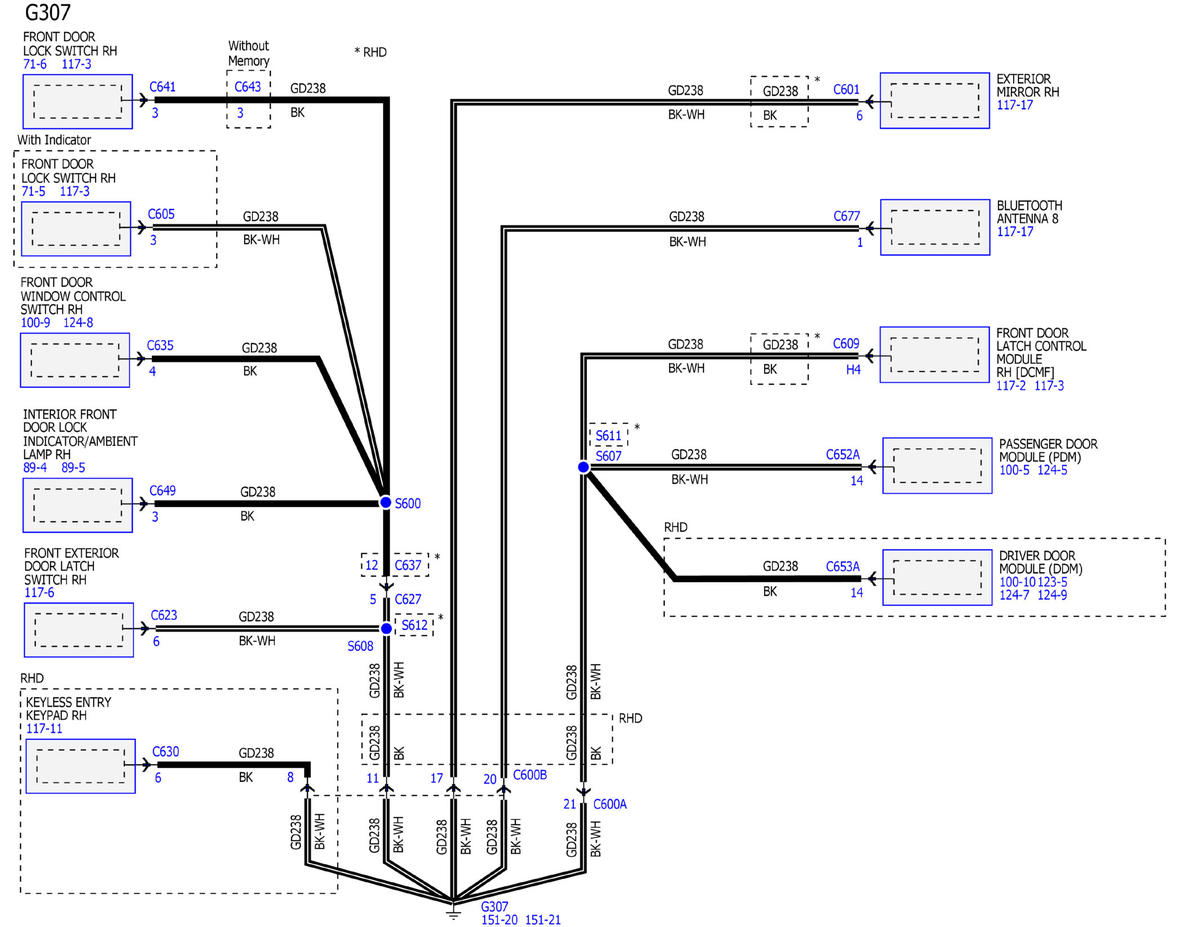Select the S607 splice node dot

pyautogui.click(x=583, y=467)
